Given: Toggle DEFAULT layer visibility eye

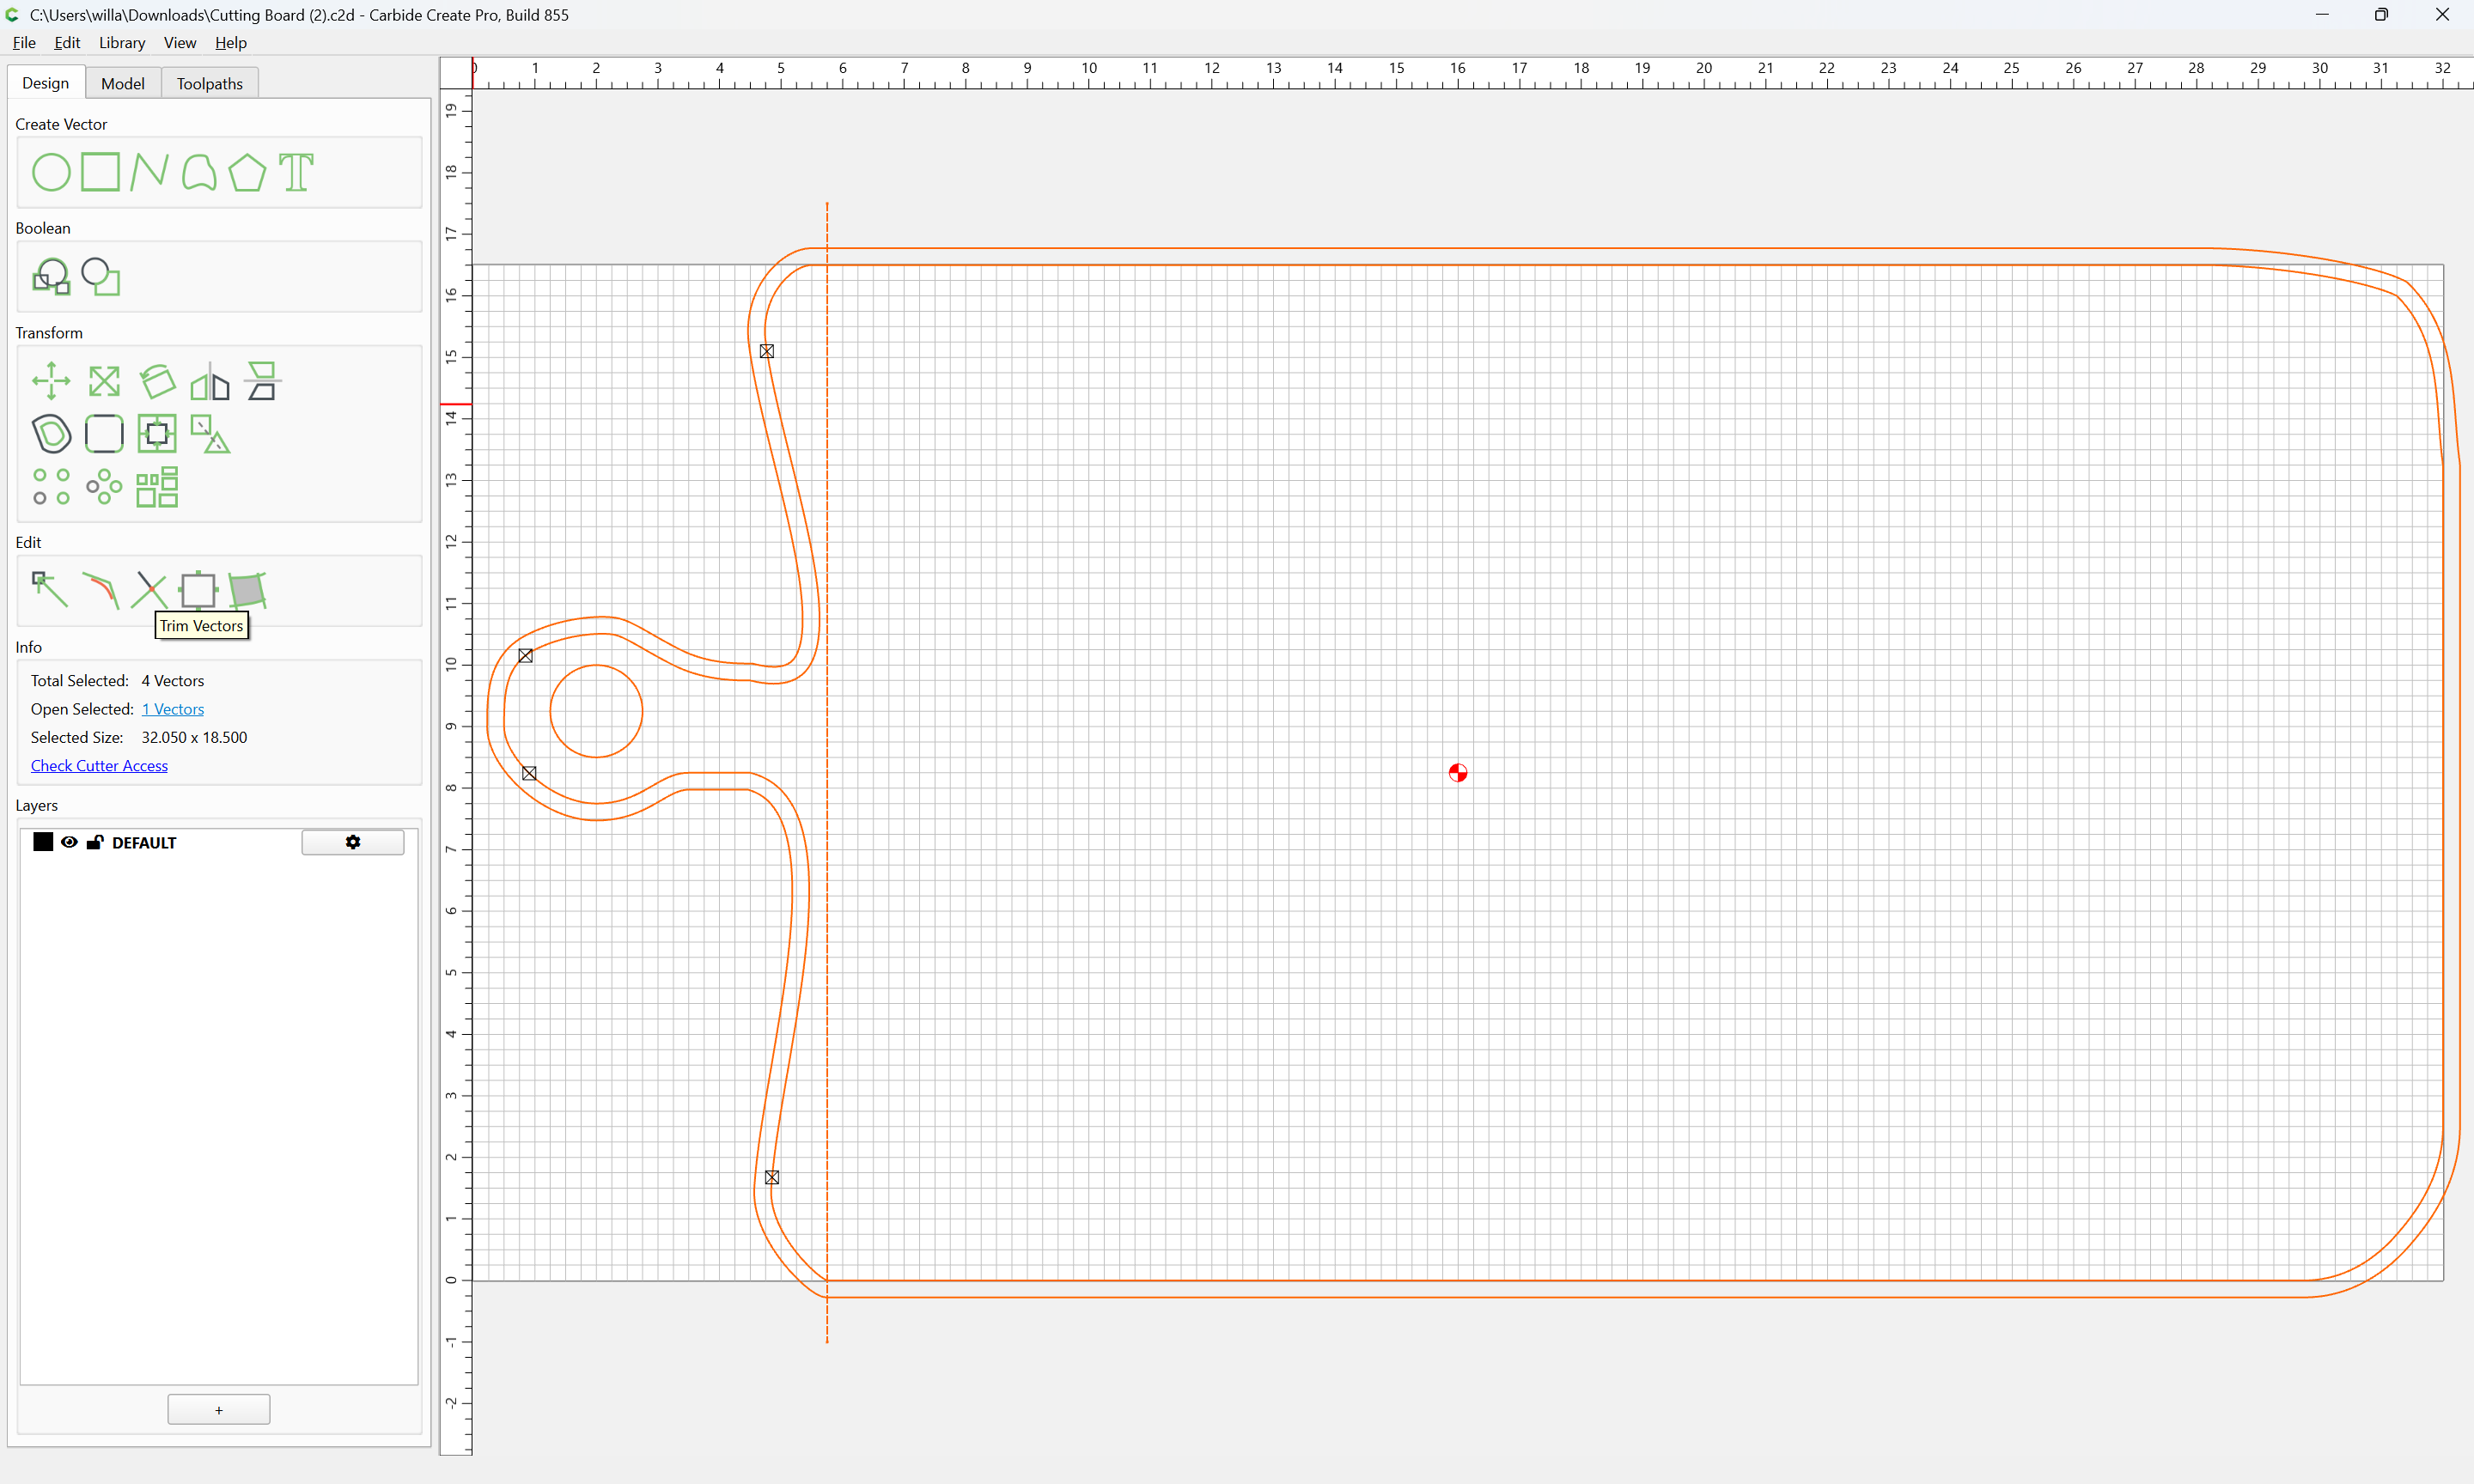Looking at the screenshot, I should pos(69,842).
